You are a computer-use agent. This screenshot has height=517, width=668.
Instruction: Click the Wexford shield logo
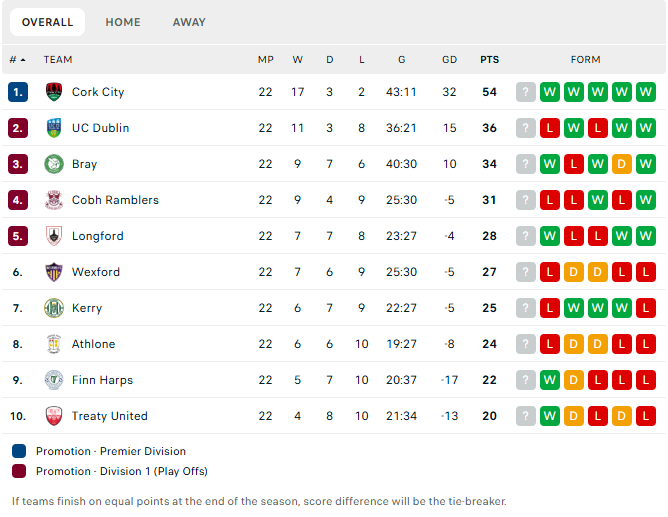click(54, 272)
